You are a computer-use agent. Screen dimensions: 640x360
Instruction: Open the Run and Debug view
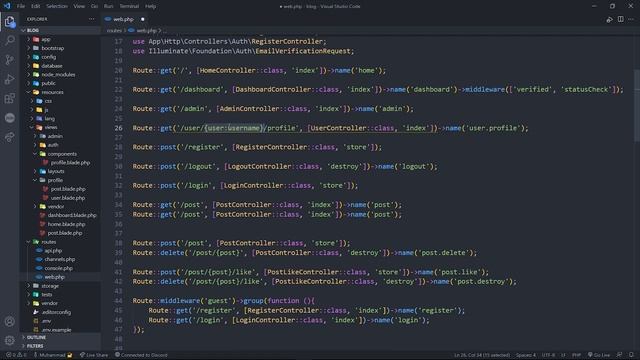click(x=9, y=79)
